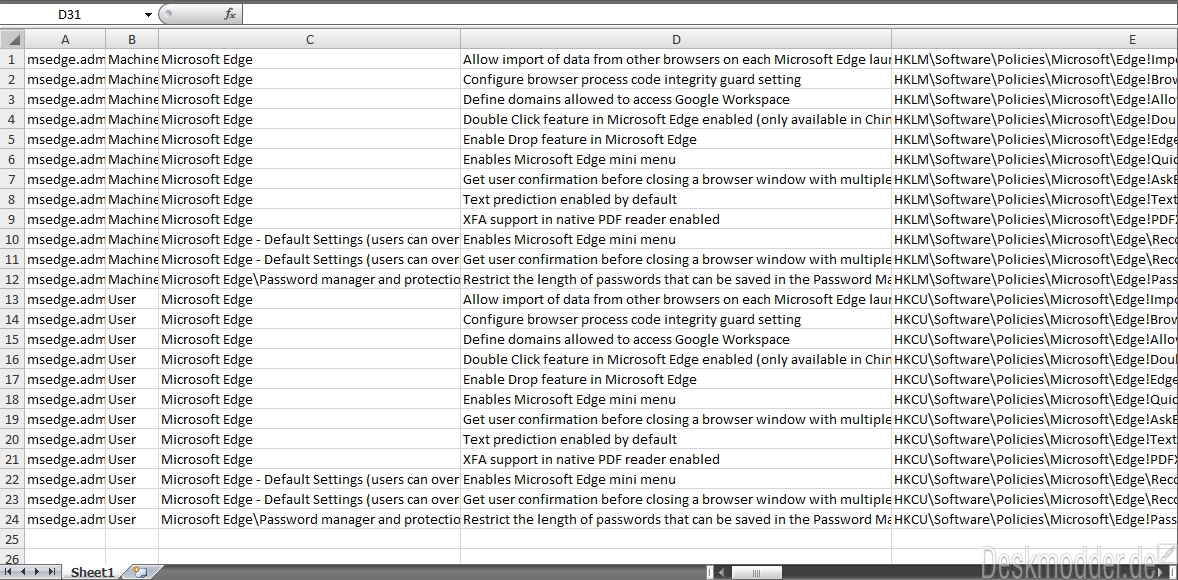Switch to the Sheet1 tab
Viewport: 1178px width, 580px height.
tap(92, 572)
